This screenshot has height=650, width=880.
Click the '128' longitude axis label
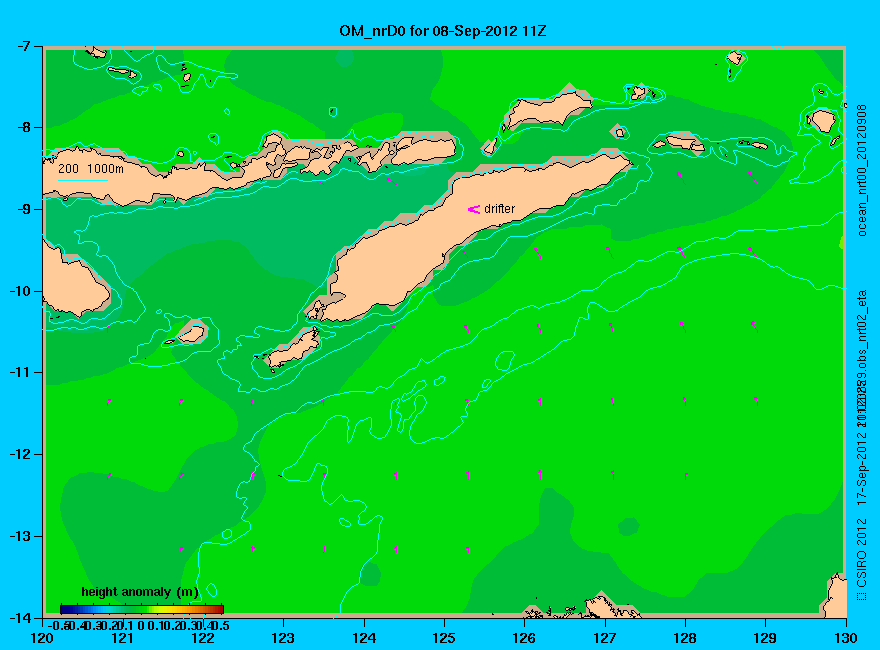685,638
